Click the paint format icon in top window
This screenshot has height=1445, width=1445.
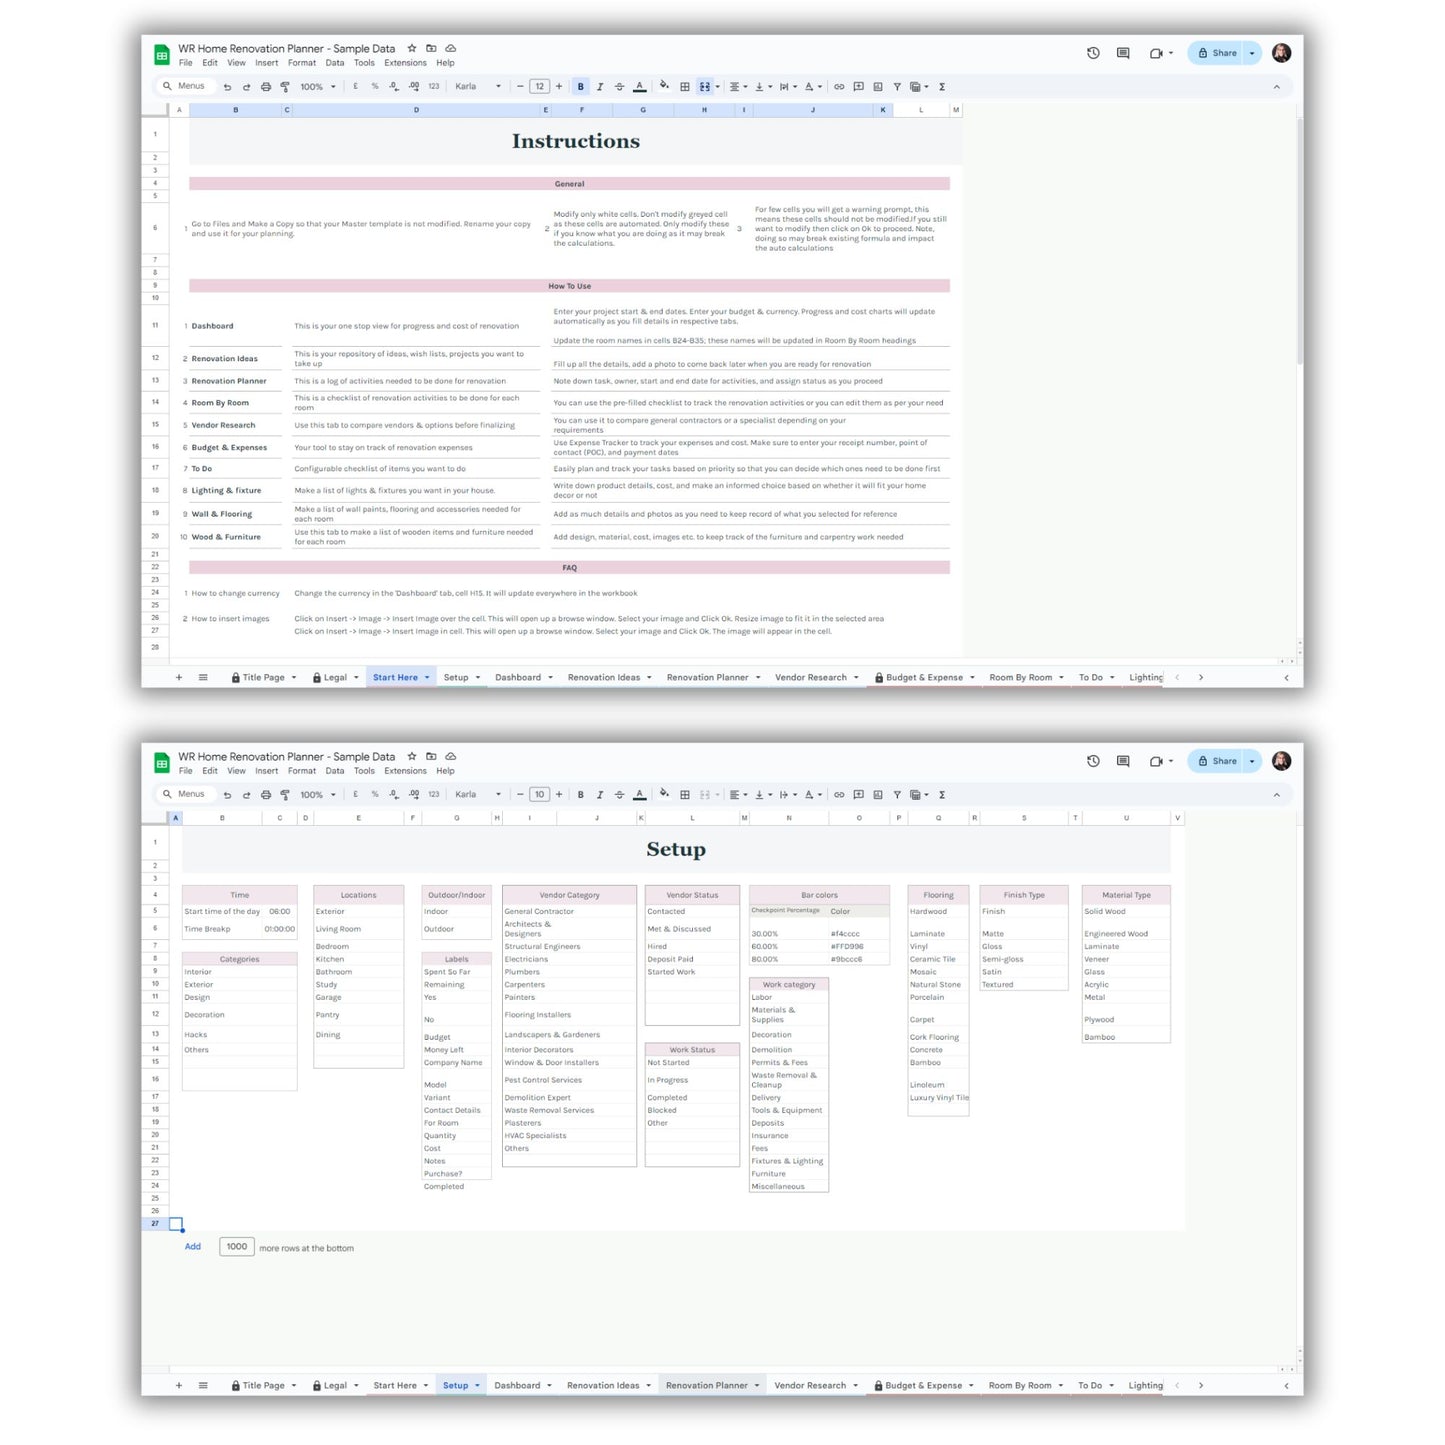(285, 87)
